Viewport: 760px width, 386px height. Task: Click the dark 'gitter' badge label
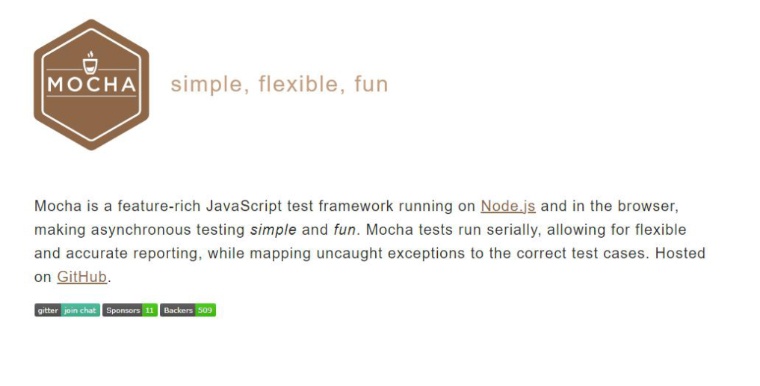tap(48, 310)
